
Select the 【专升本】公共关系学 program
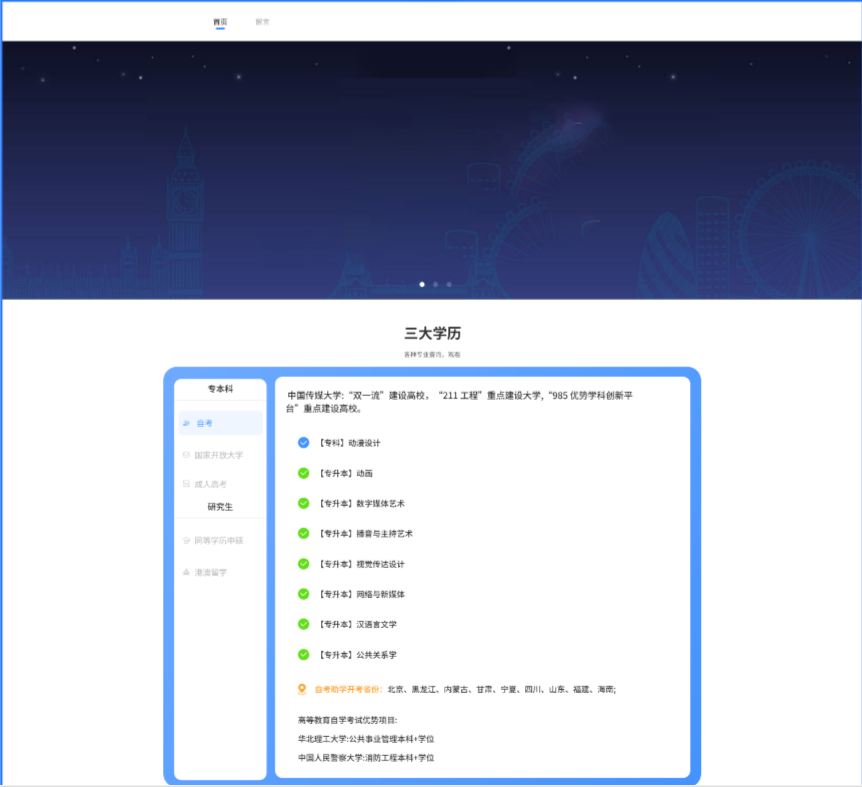[x=357, y=655]
